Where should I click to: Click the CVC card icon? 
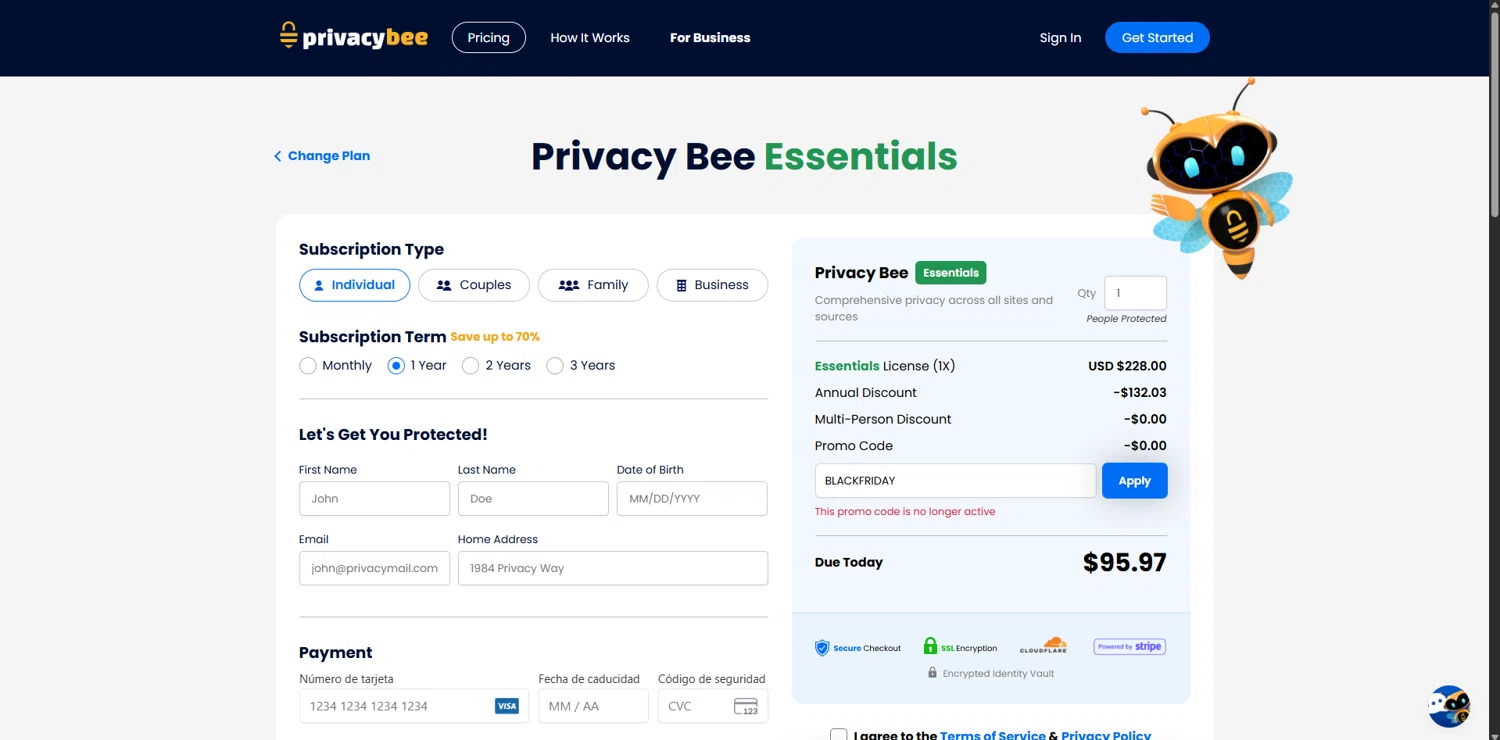coord(746,706)
